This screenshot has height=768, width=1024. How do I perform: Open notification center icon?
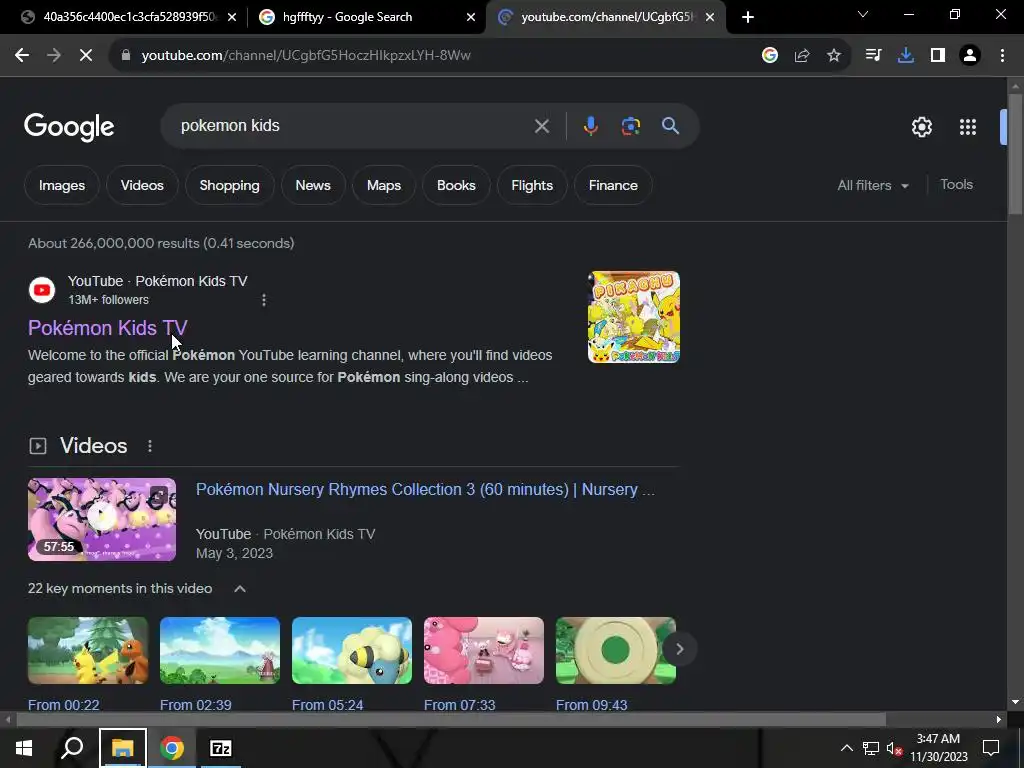click(991, 748)
